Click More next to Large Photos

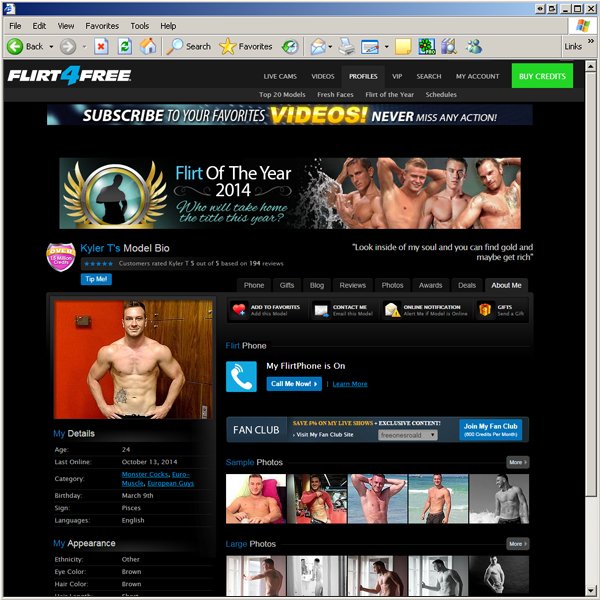click(x=518, y=544)
